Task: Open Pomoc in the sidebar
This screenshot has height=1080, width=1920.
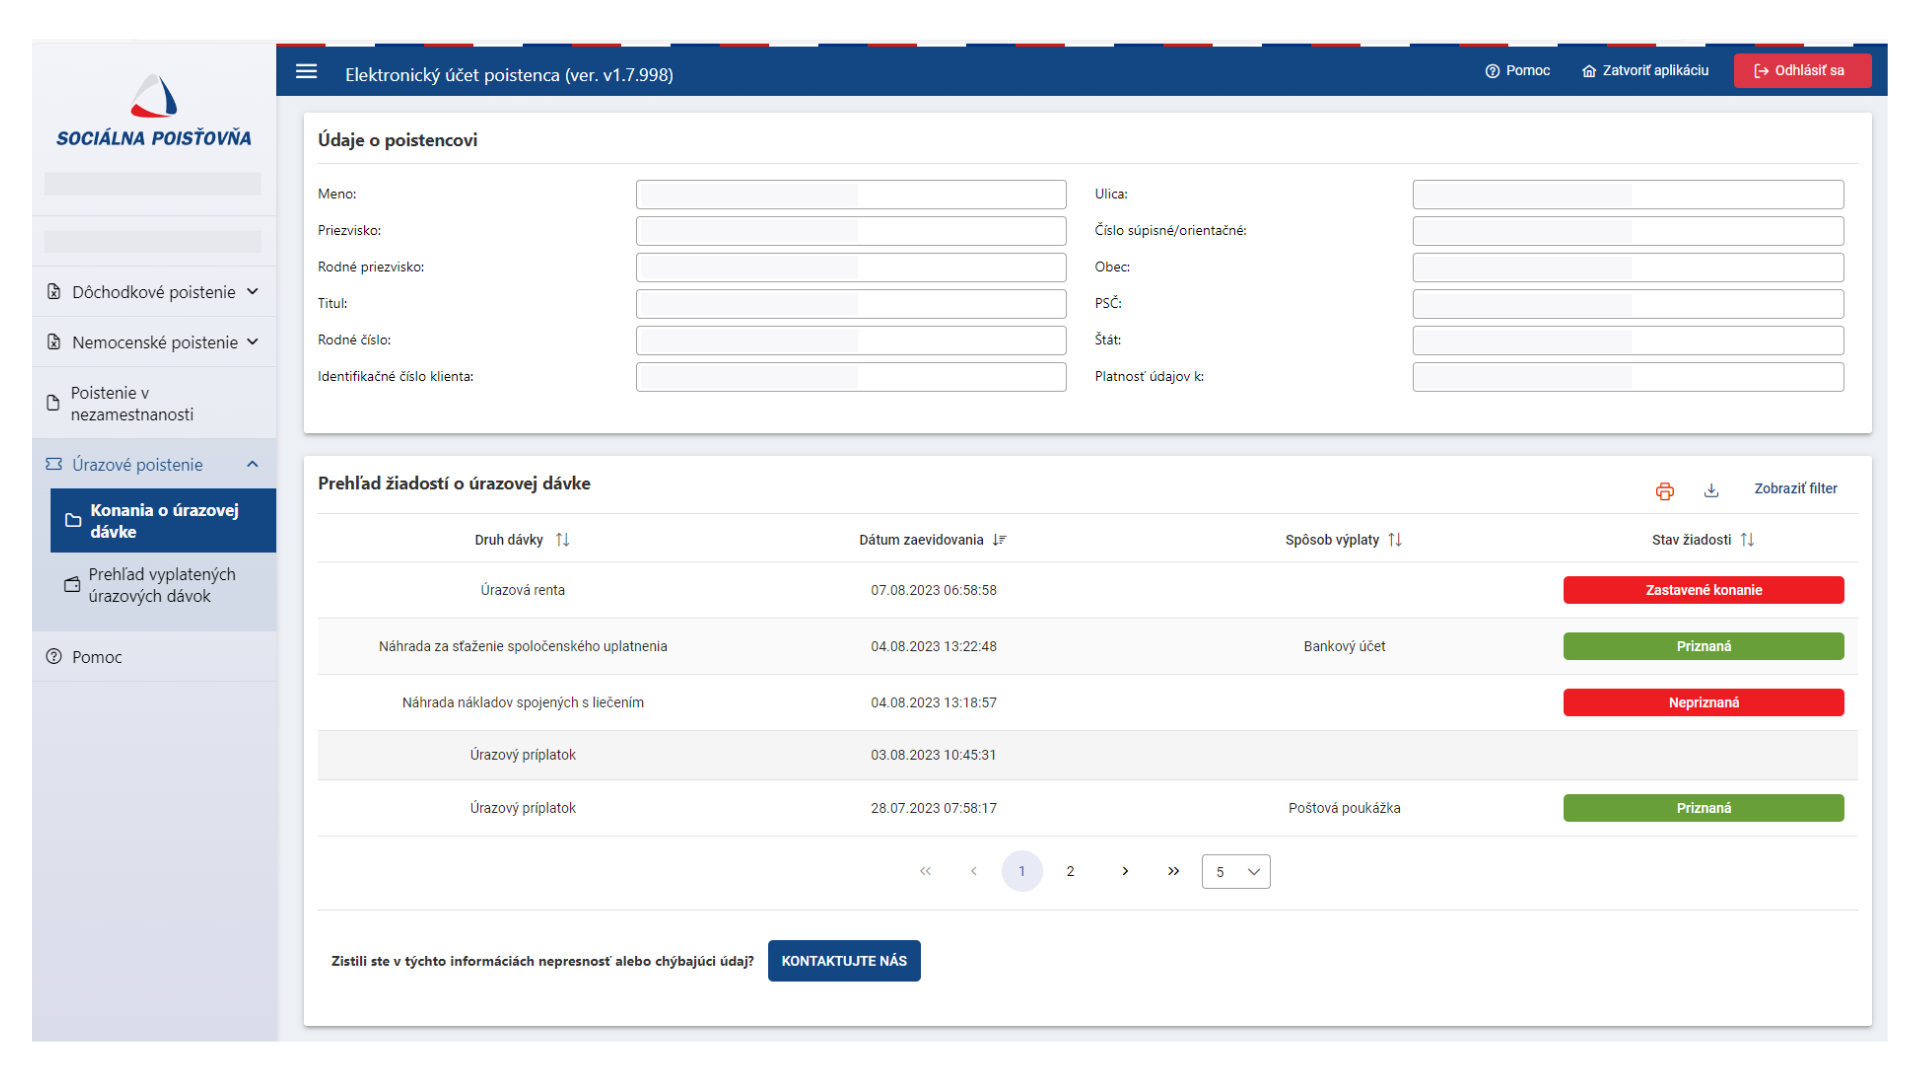Action: (154, 657)
